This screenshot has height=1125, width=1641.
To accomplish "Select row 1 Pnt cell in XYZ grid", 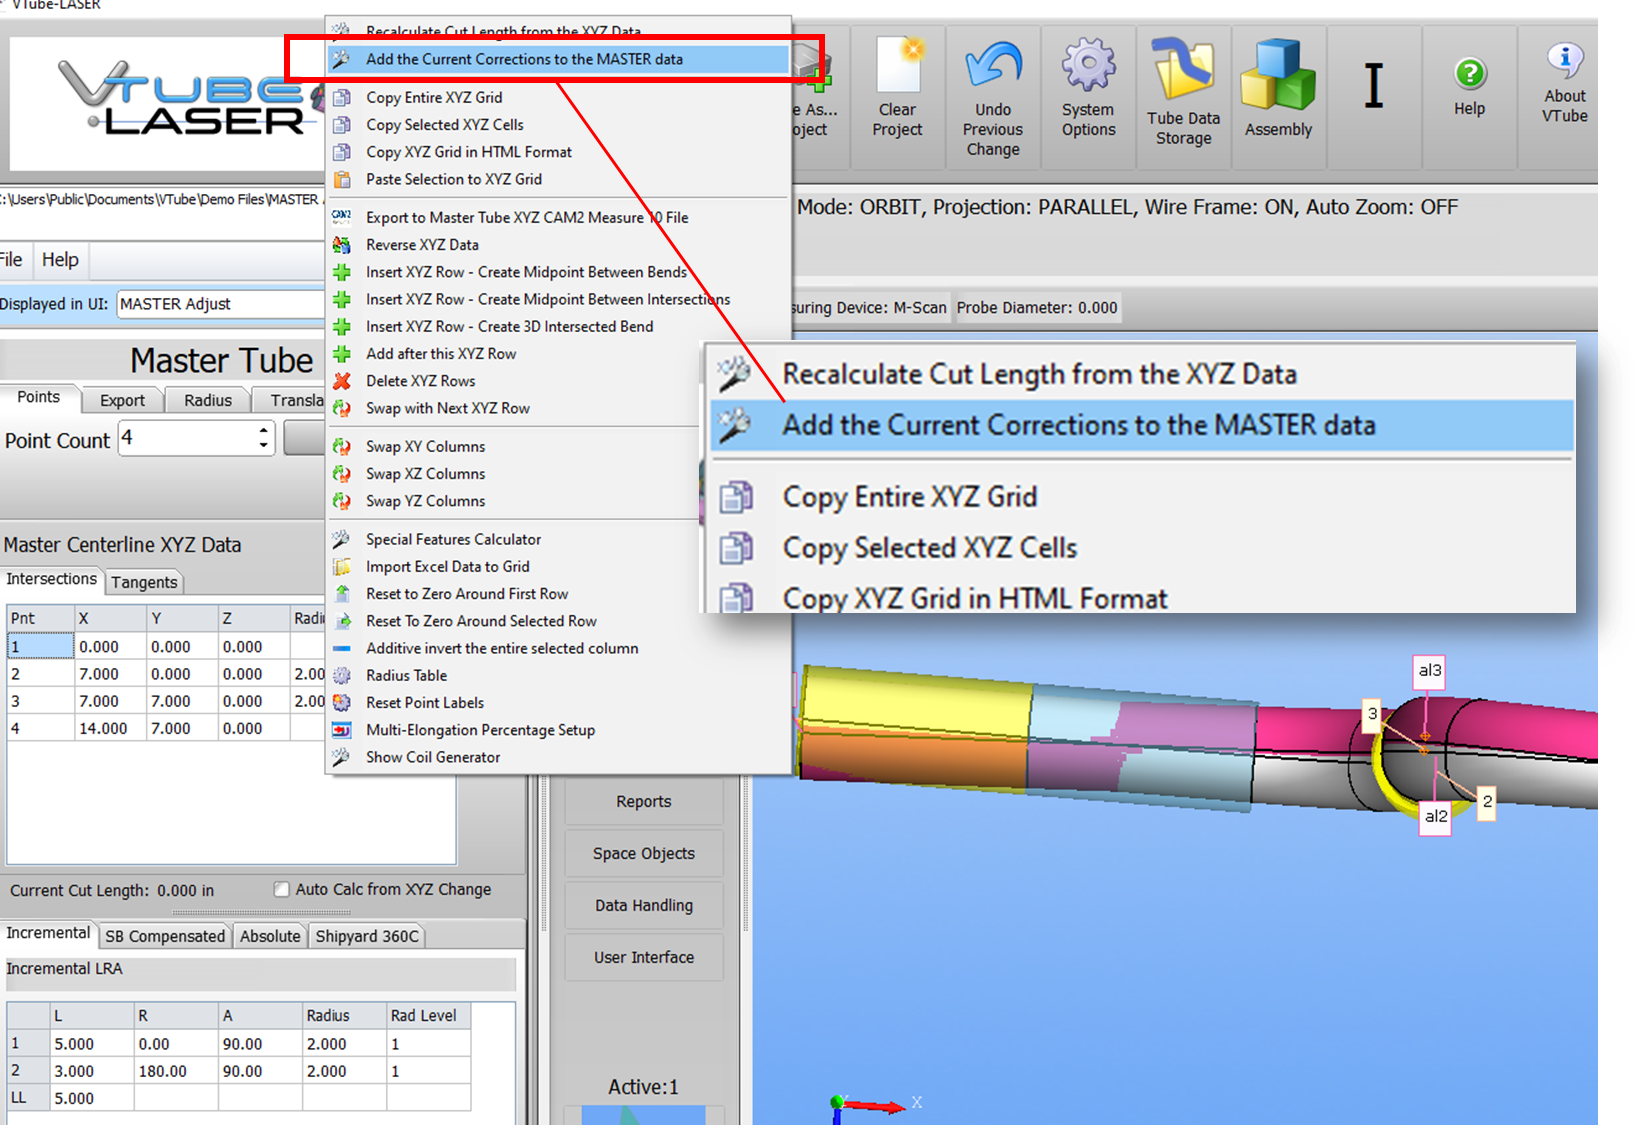I will pos(40,646).
